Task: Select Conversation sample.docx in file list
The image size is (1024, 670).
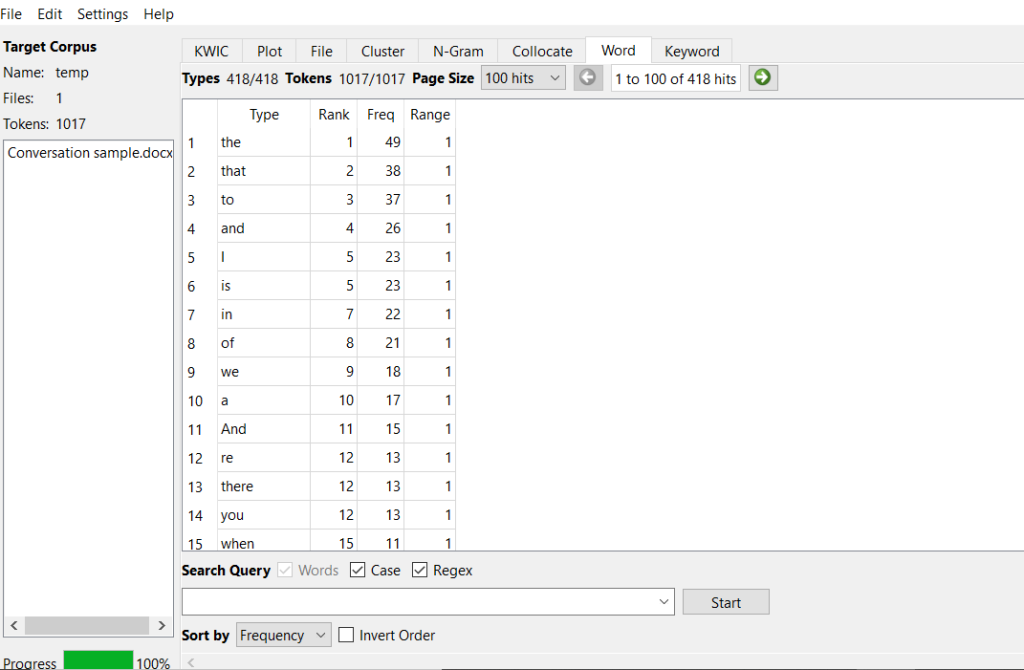Action: coord(90,153)
